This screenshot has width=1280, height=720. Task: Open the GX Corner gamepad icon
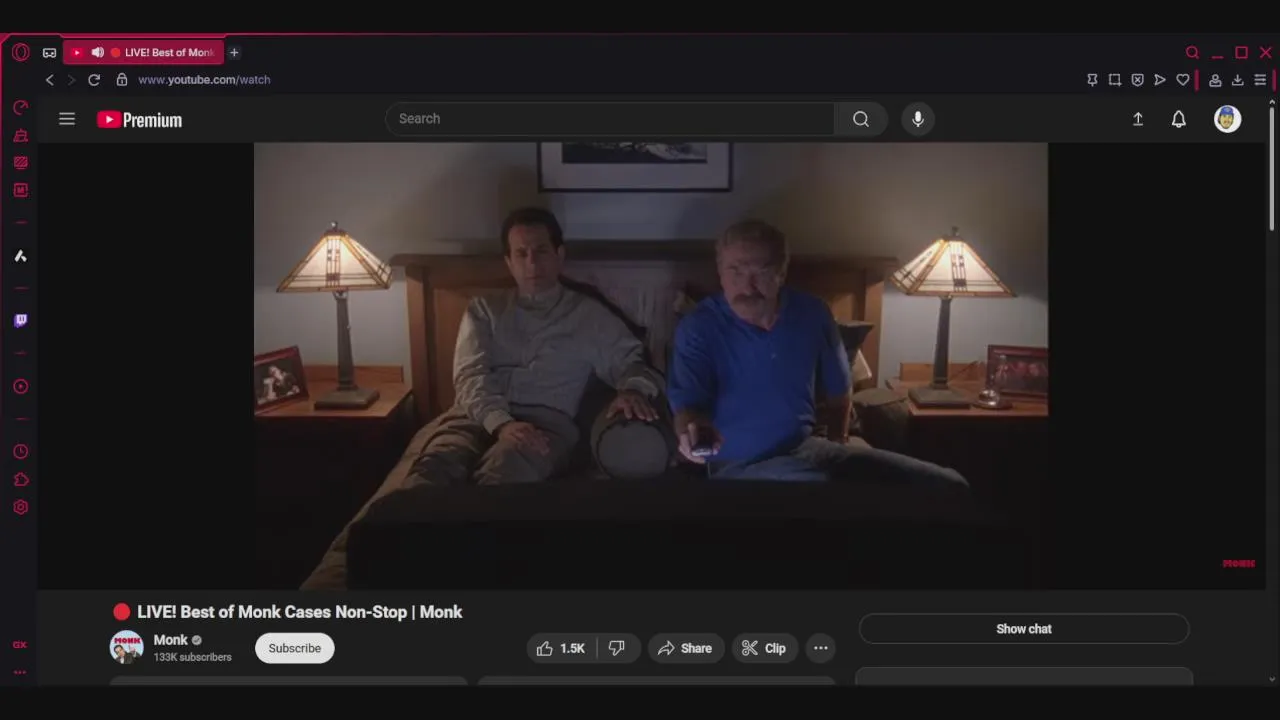click(49, 53)
